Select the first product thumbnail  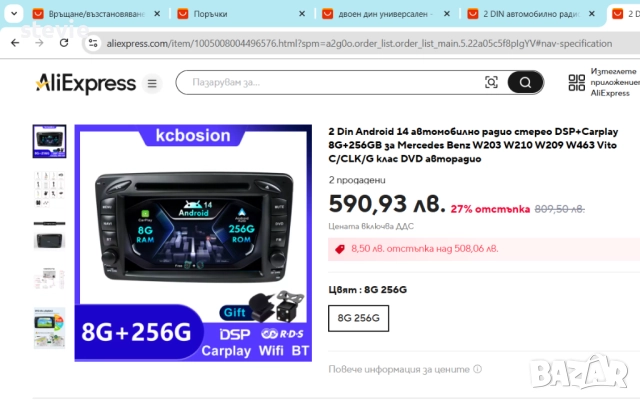49,141
